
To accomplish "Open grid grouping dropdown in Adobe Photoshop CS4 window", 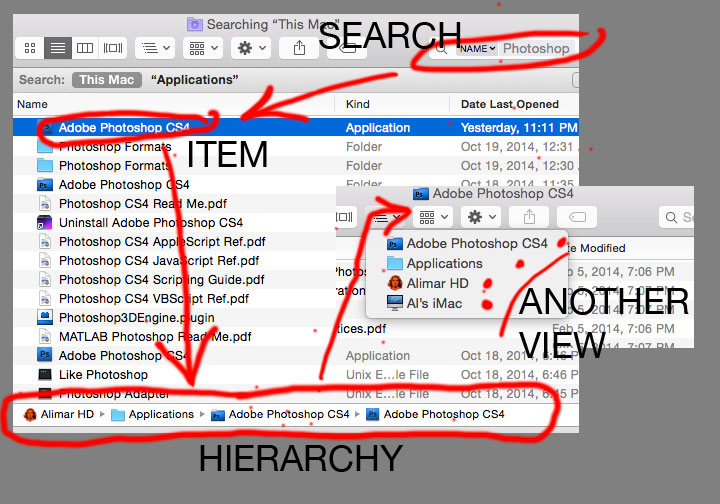I will pos(433,217).
